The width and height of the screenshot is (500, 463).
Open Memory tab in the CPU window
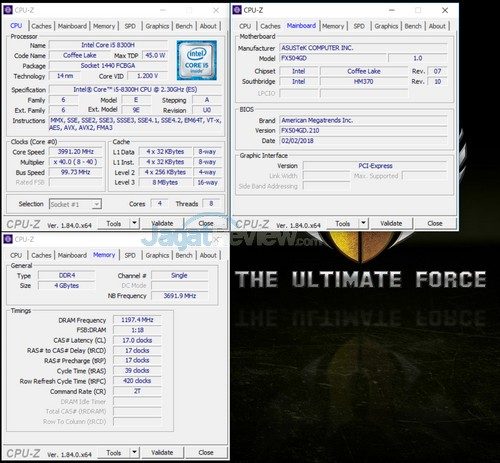(x=104, y=26)
